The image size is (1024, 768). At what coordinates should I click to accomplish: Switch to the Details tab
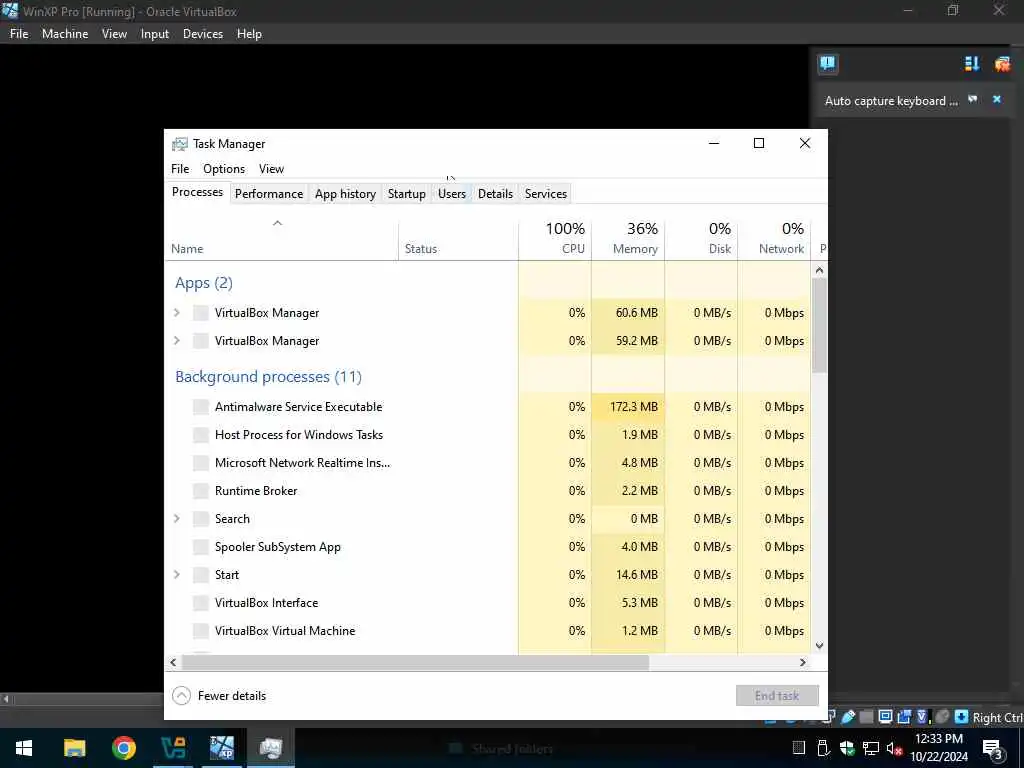(x=495, y=194)
